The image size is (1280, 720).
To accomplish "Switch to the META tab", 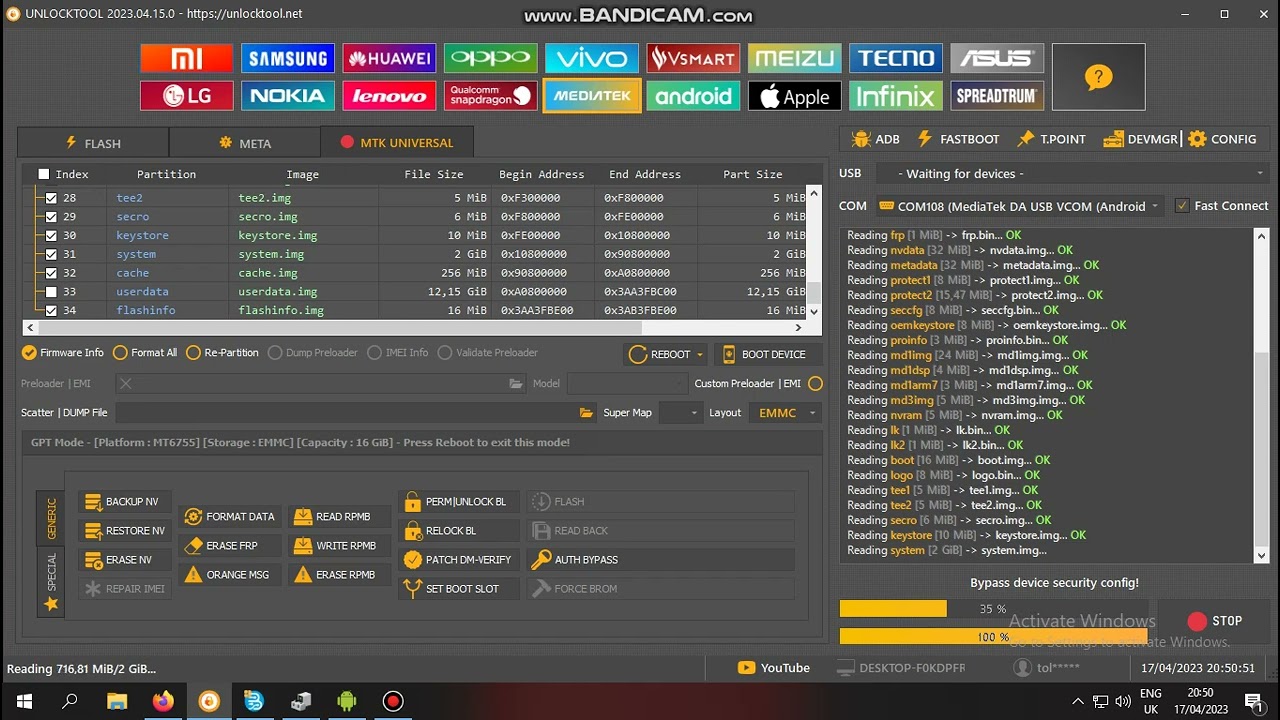I will tap(245, 143).
